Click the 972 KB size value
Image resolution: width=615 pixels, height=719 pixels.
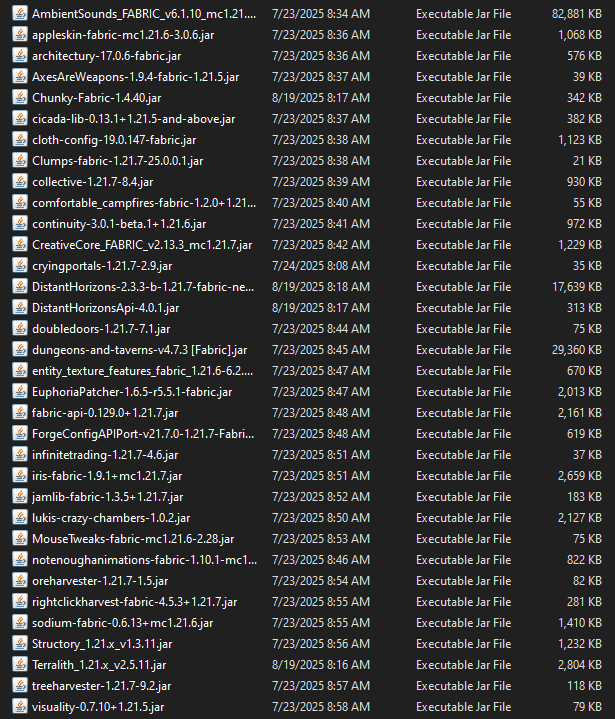coord(584,224)
